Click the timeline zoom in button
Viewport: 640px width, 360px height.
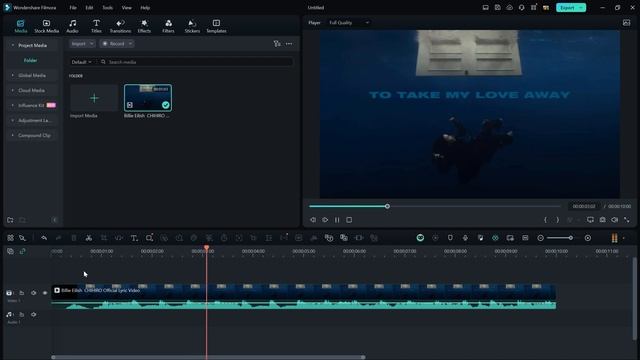point(588,238)
